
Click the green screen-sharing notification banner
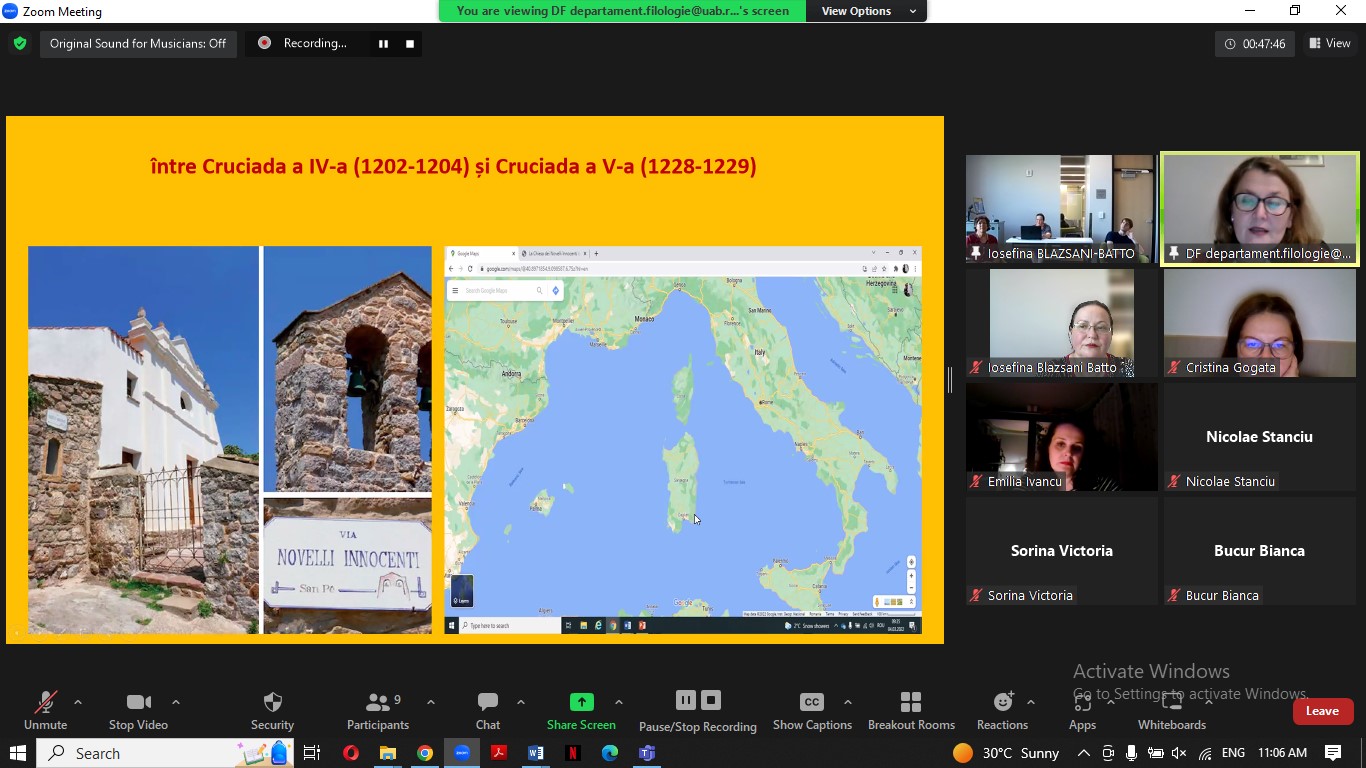coord(622,11)
